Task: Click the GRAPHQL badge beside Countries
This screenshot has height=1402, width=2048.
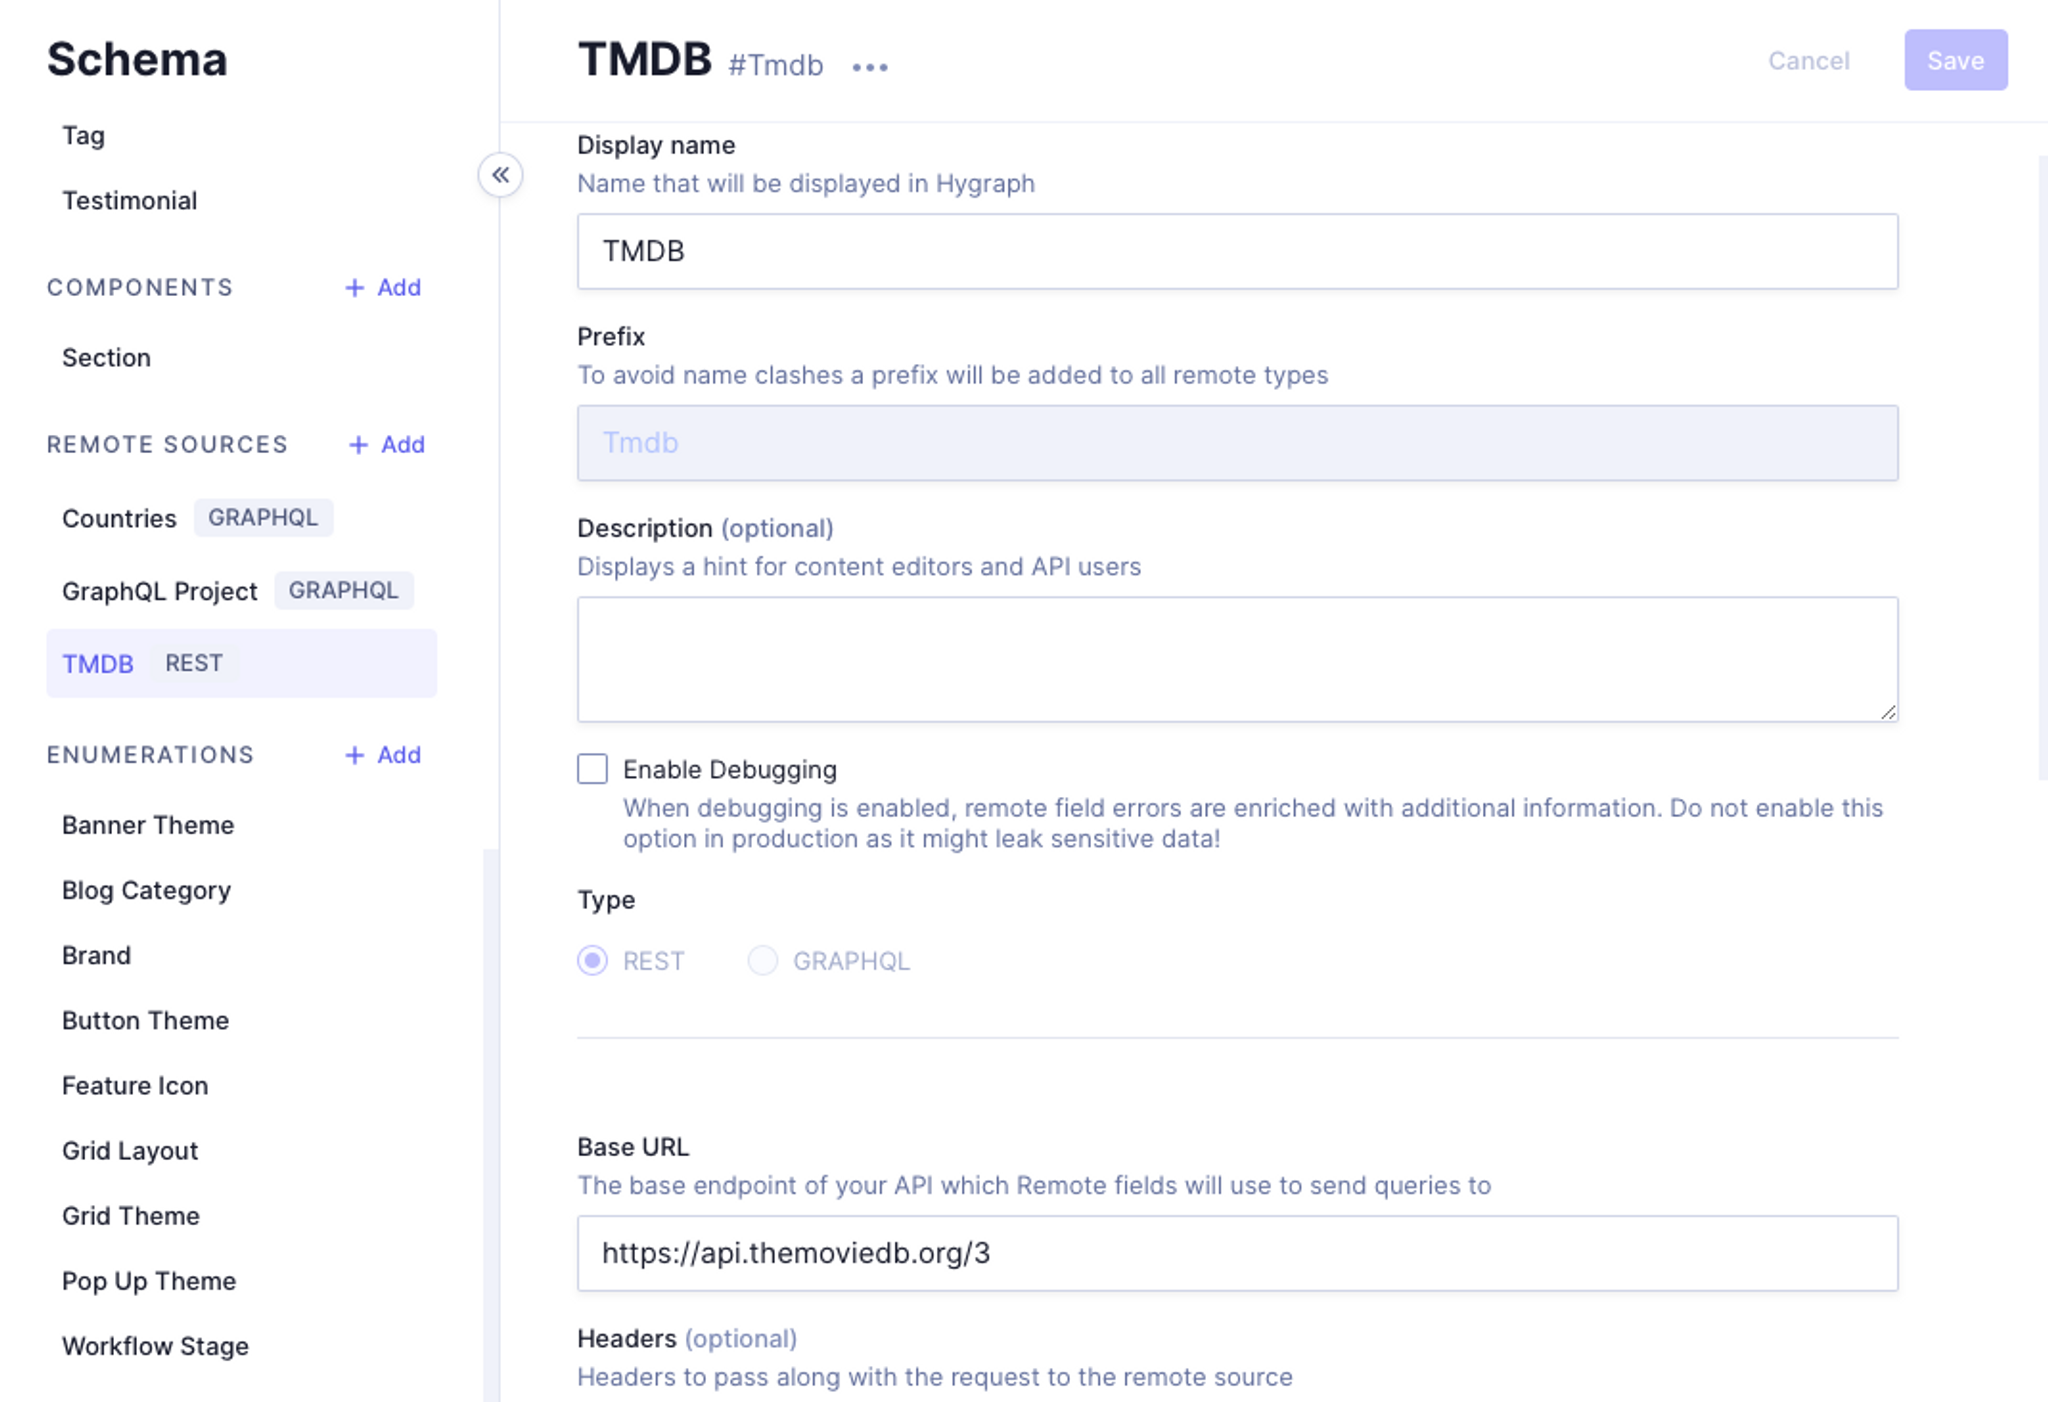Action: [x=263, y=517]
